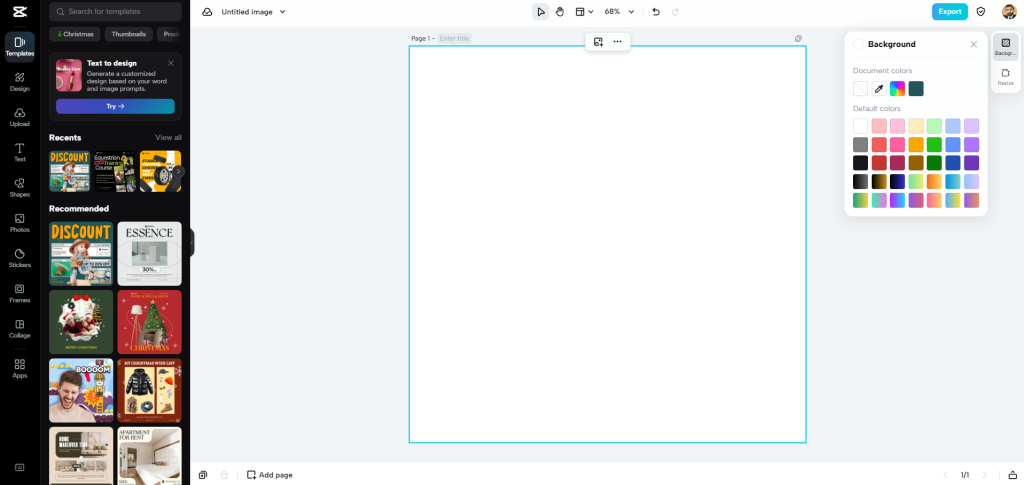
Task: Close the Background panel
Action: (x=973, y=44)
